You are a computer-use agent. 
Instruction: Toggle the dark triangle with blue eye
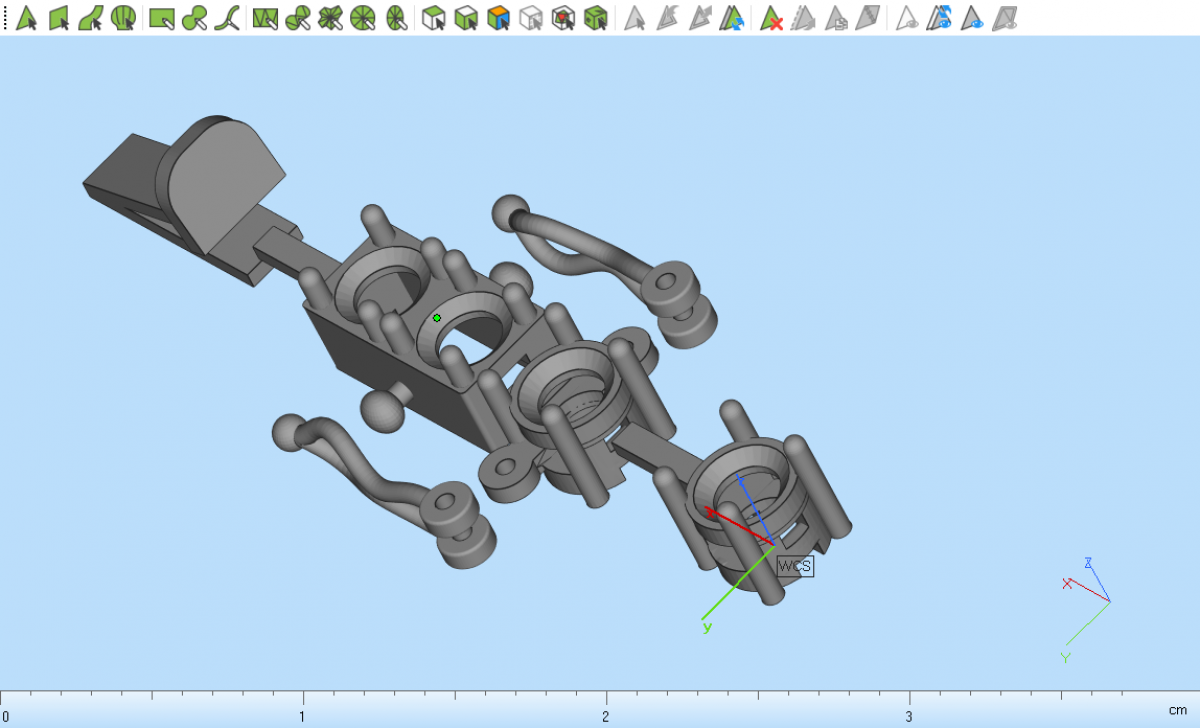972,18
